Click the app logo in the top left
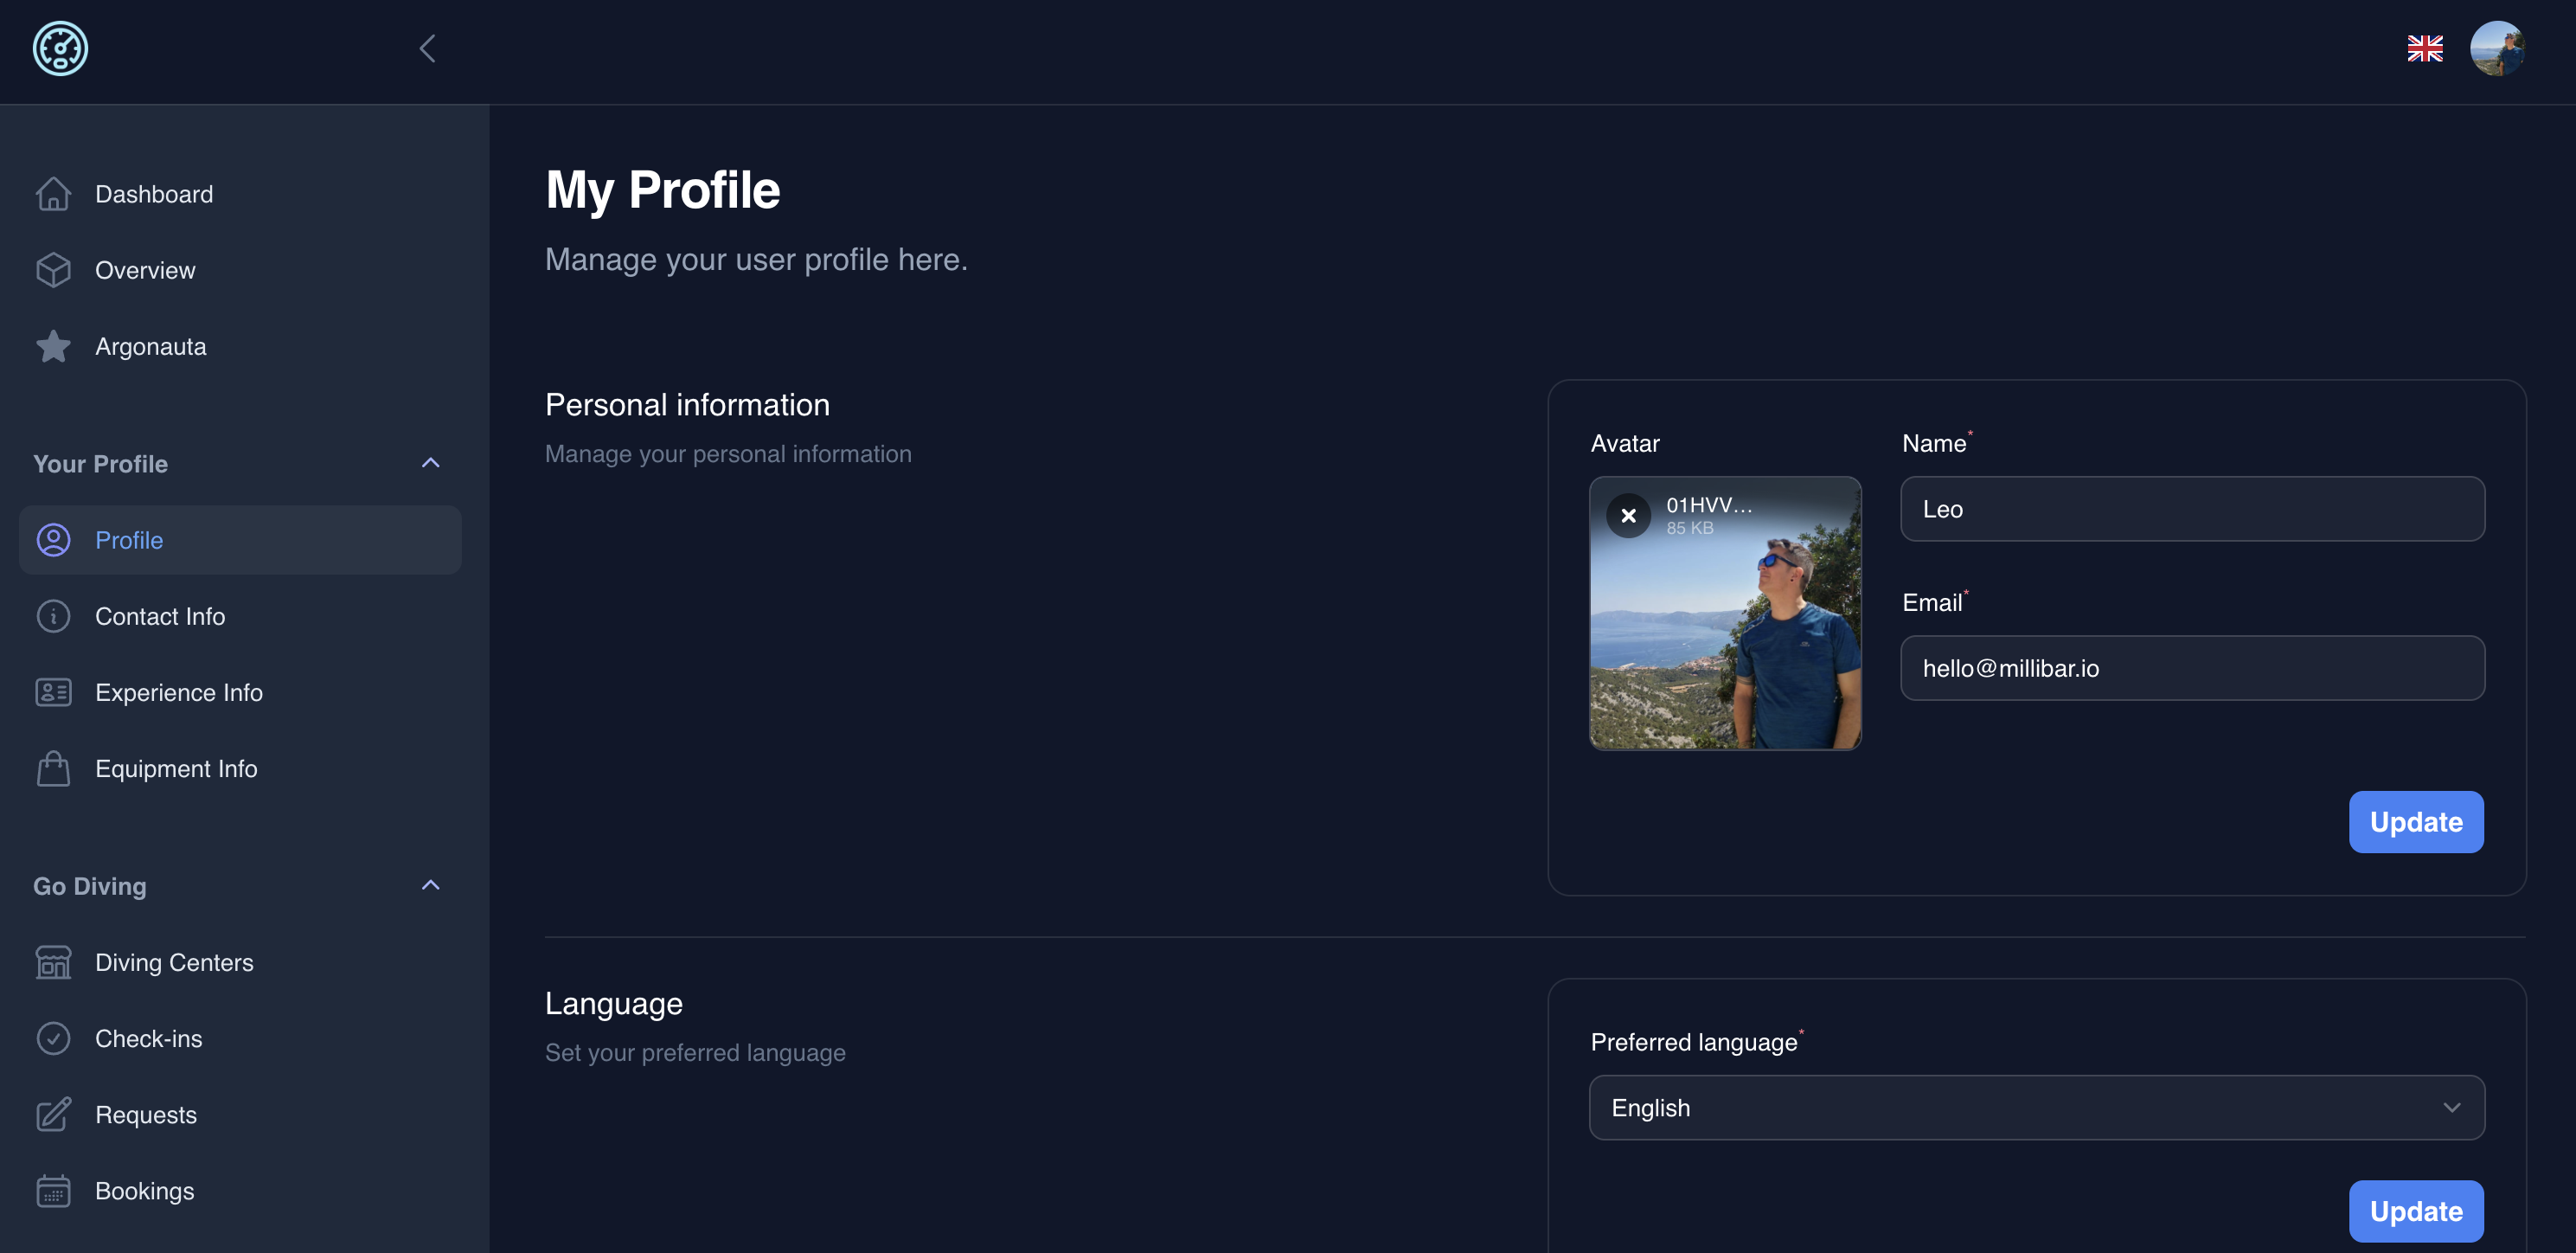Viewport: 2576px width, 1253px height. click(59, 48)
